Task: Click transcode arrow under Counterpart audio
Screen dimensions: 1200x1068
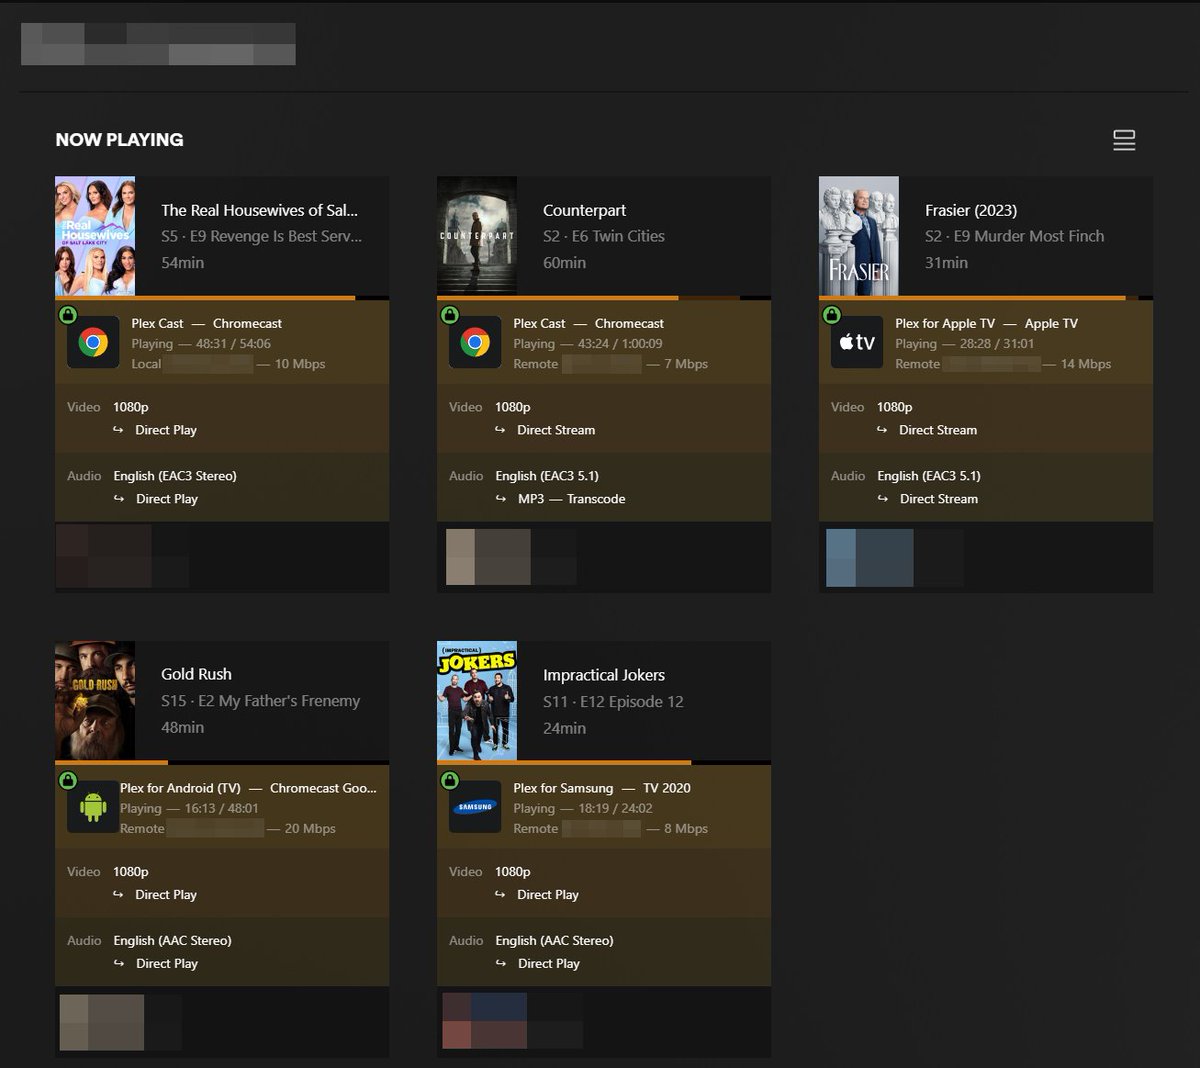Action: pos(501,499)
